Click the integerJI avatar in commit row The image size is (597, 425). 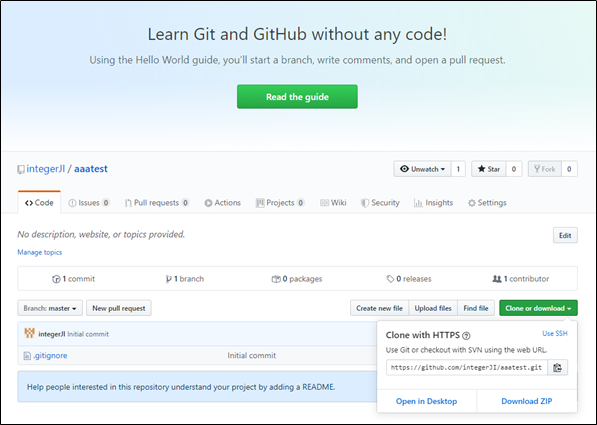[x=29, y=333]
